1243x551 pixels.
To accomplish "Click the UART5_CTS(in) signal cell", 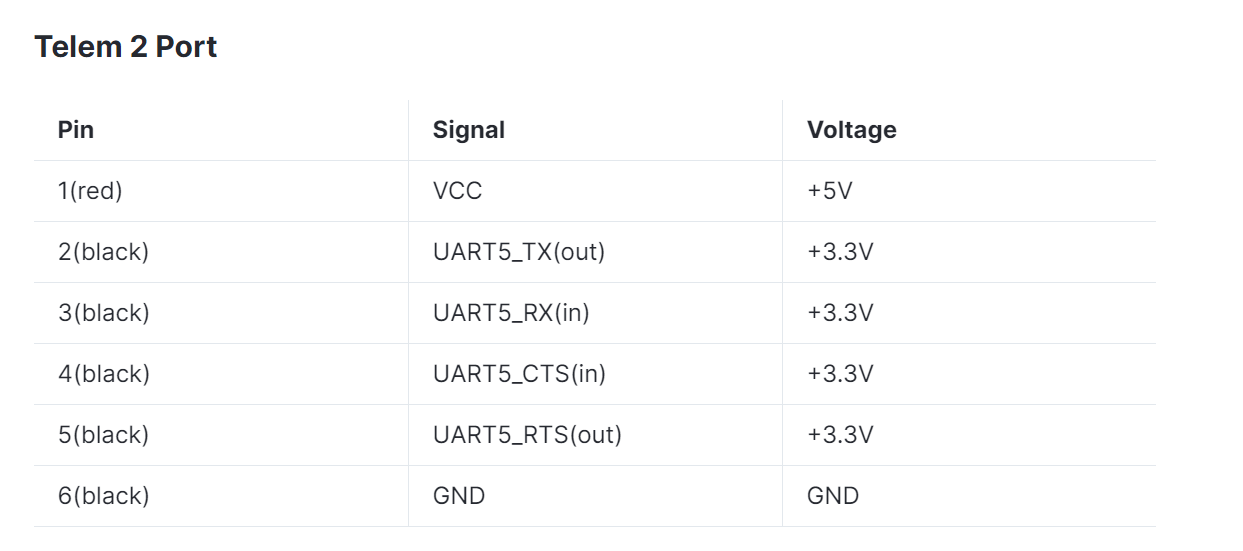I will (x=519, y=374).
